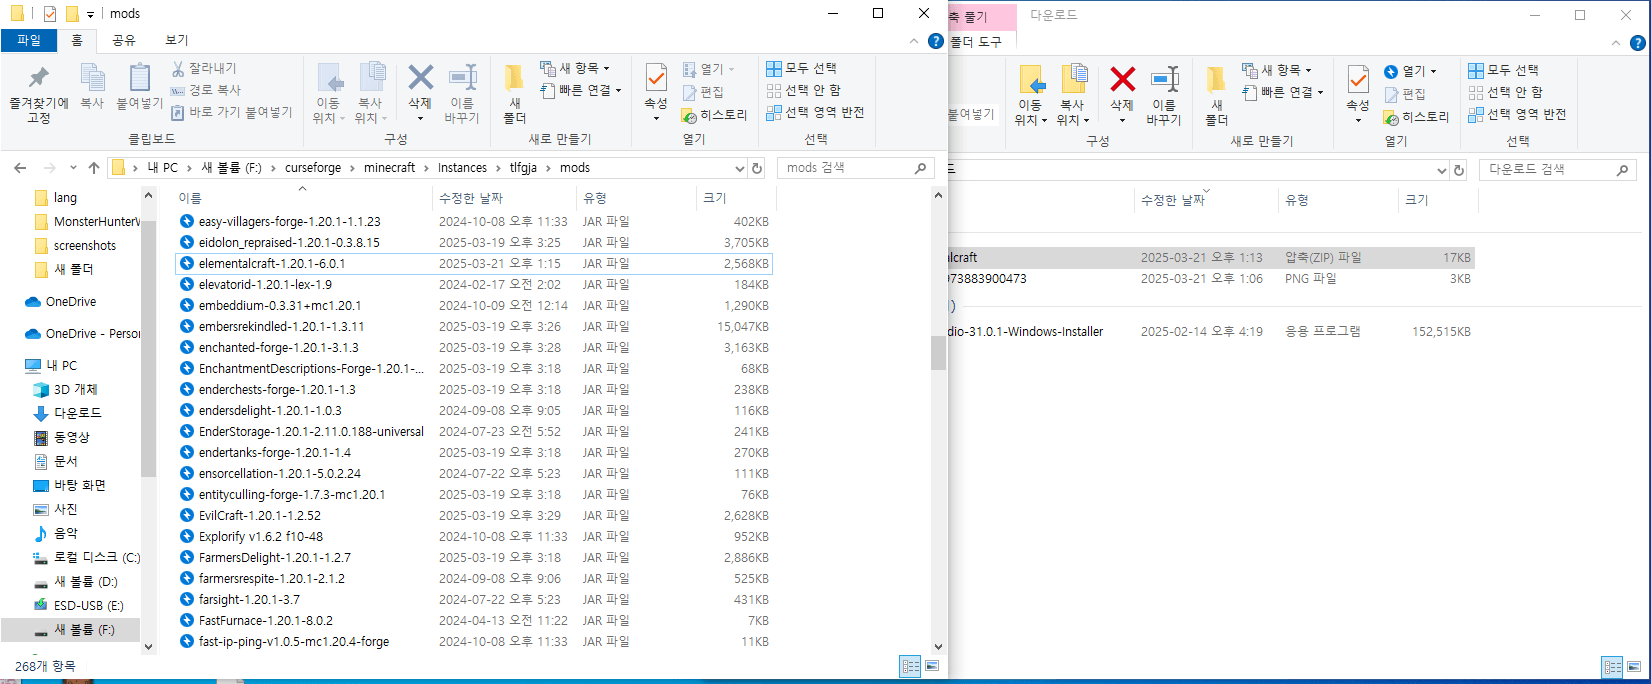This screenshot has height=684, width=1651.
Task: Select the ZIP file row in Downloads window
Action: pyautogui.click(x=1211, y=258)
